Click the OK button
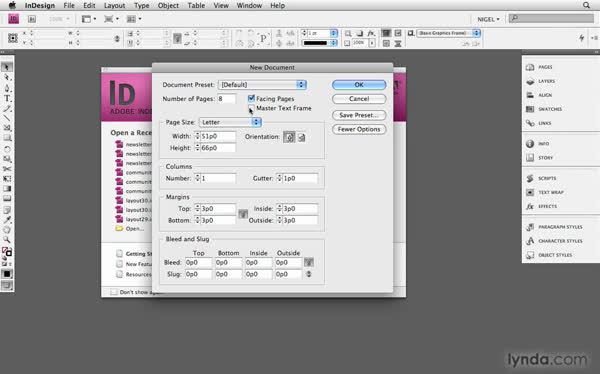600x374 pixels. 359,85
